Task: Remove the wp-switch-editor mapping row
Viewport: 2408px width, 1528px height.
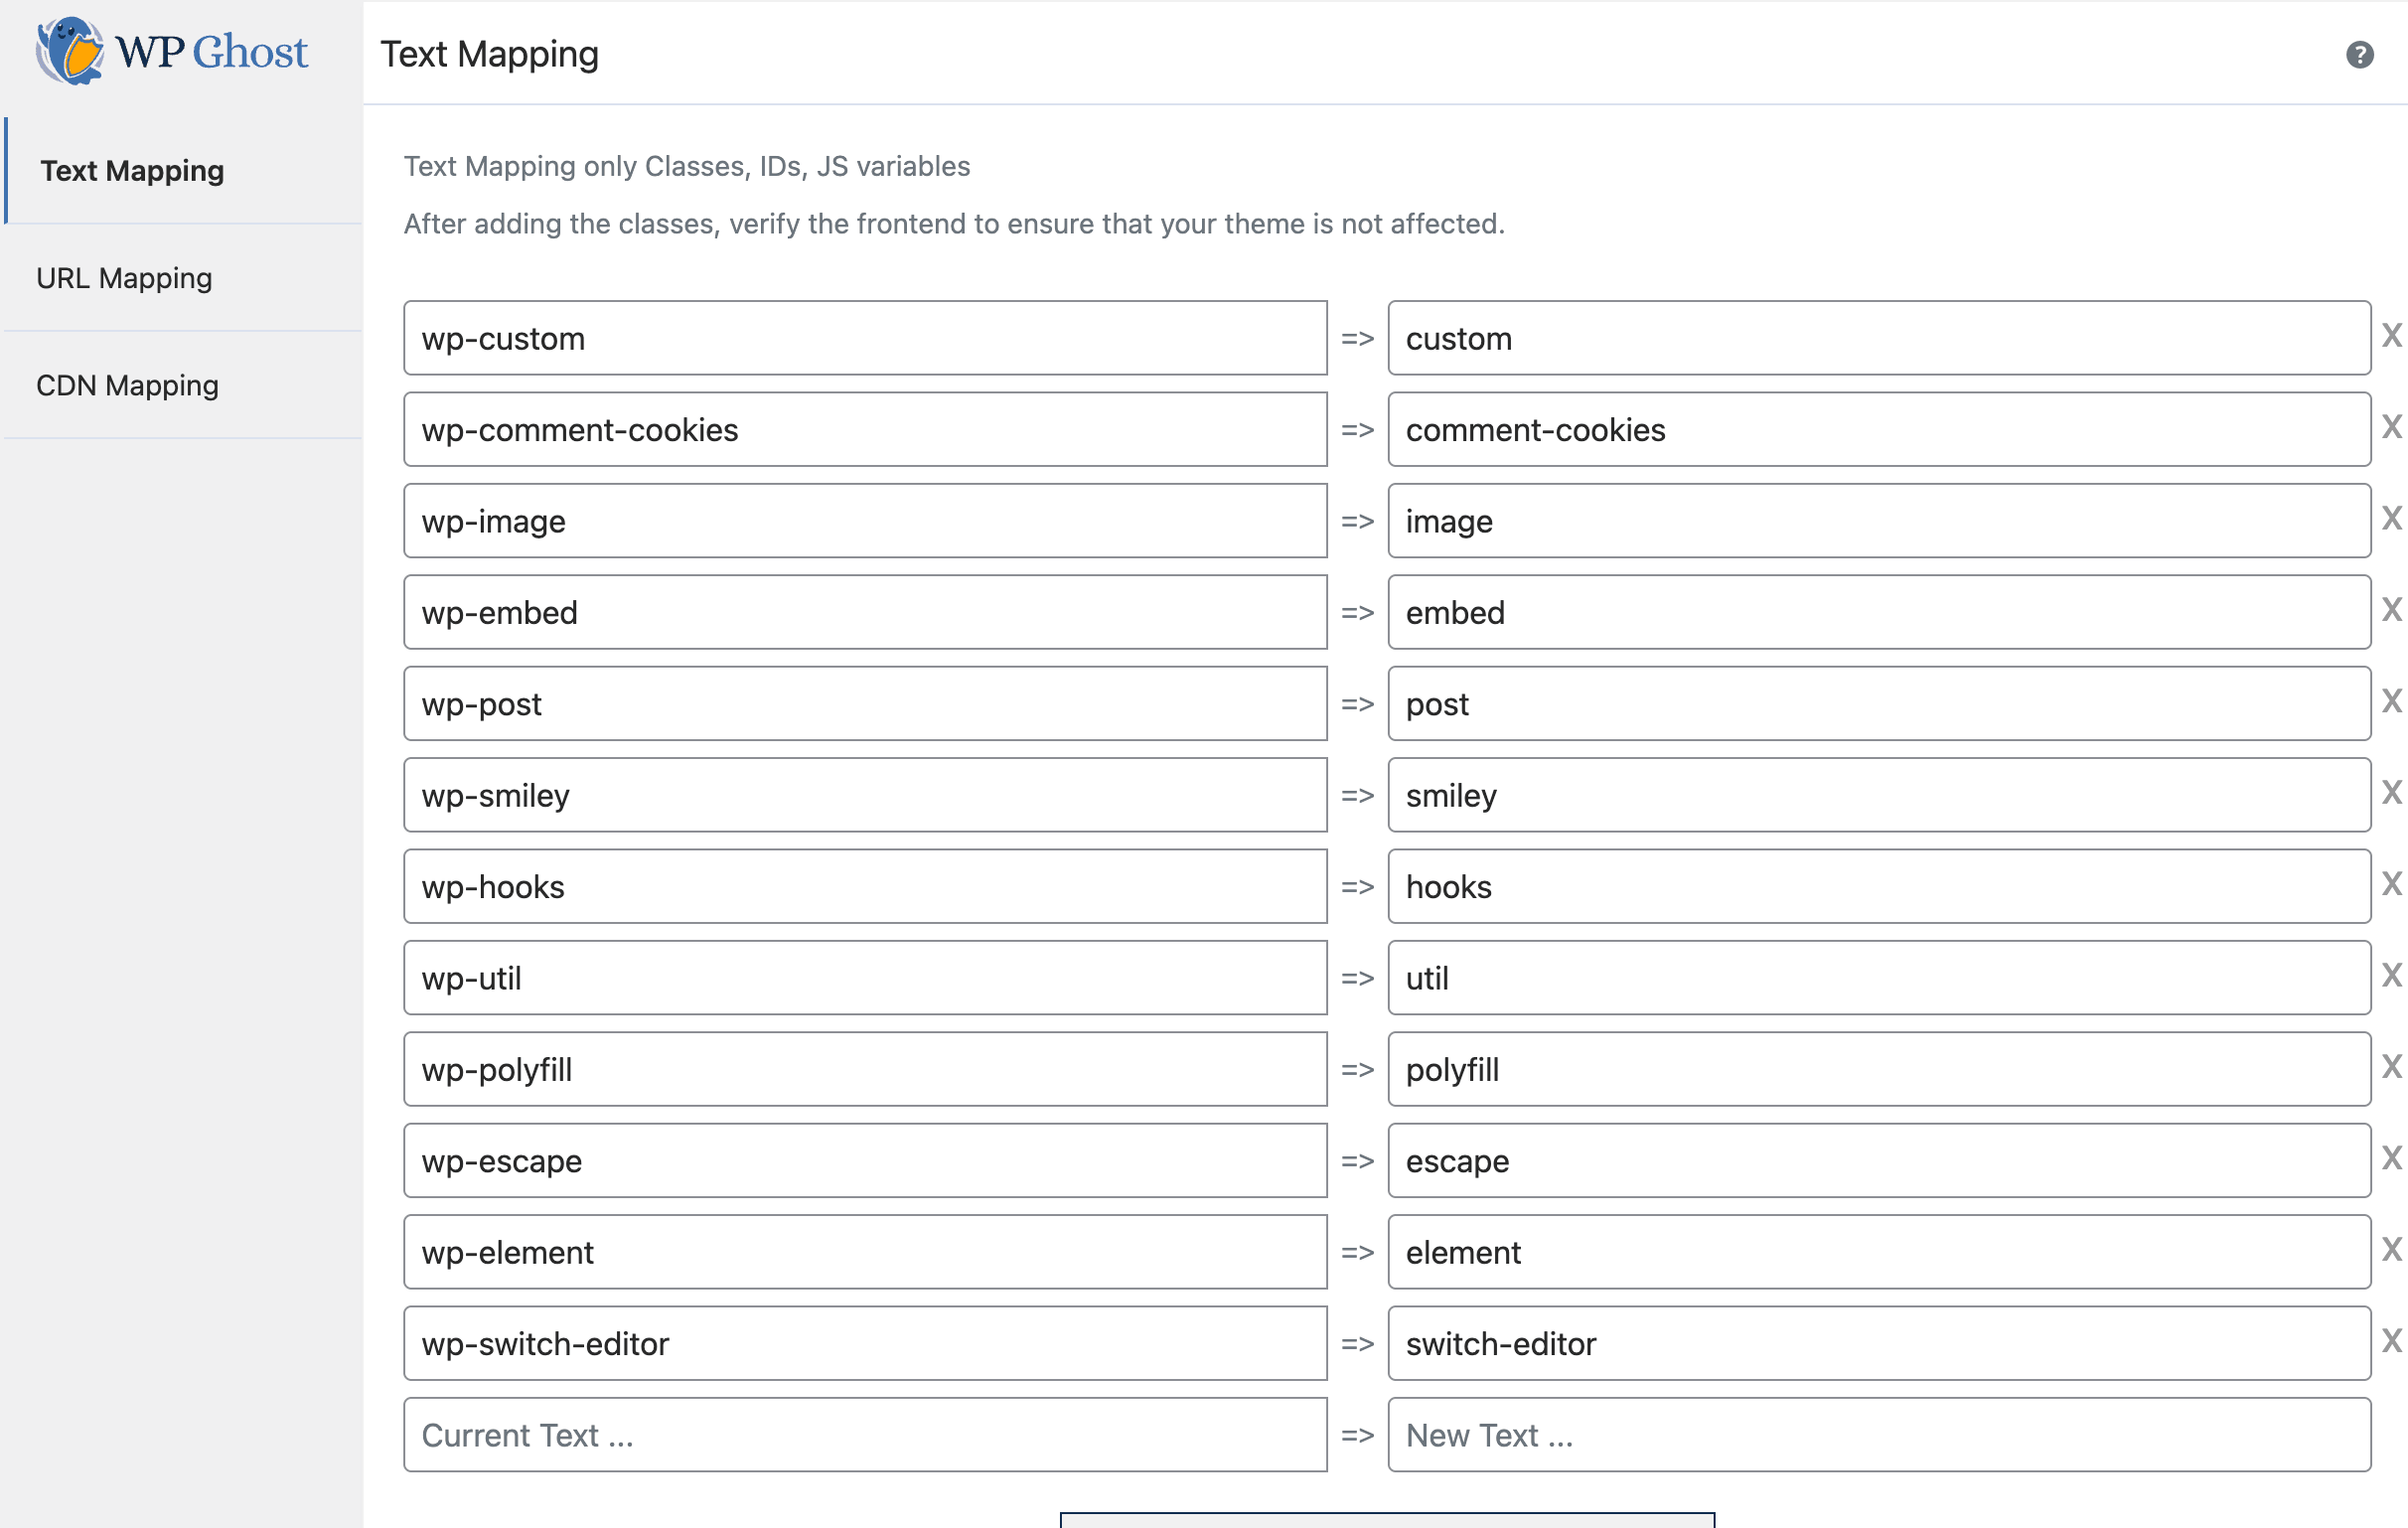Action: 2391,1341
